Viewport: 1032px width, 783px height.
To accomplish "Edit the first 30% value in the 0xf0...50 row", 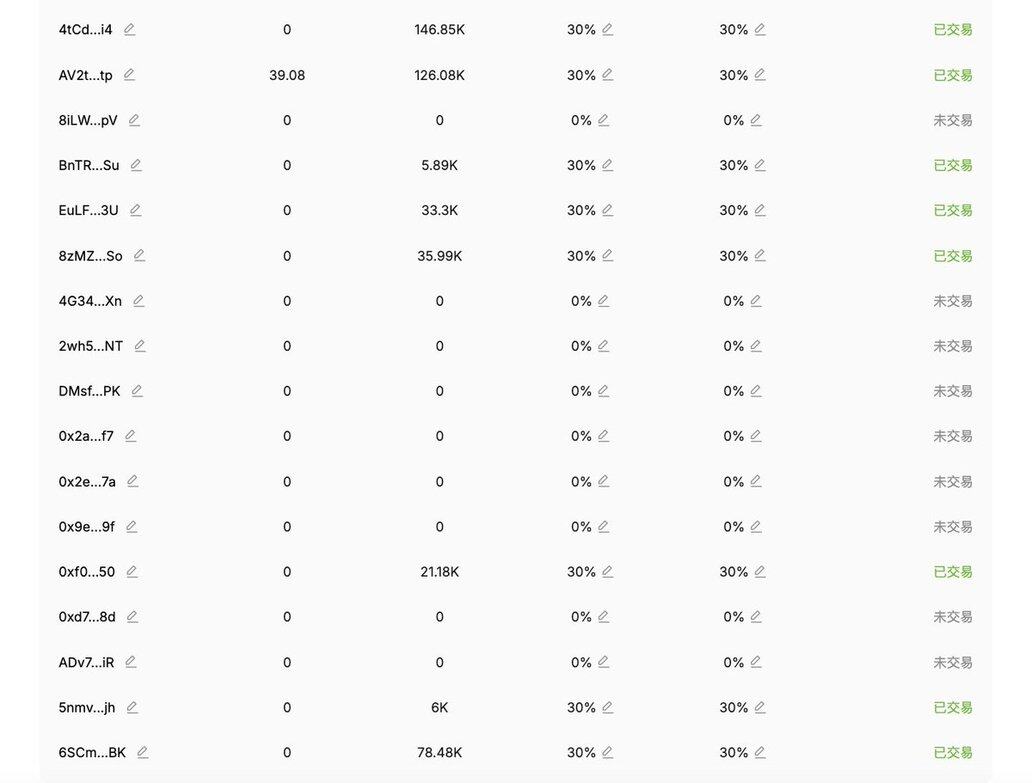I will (608, 572).
